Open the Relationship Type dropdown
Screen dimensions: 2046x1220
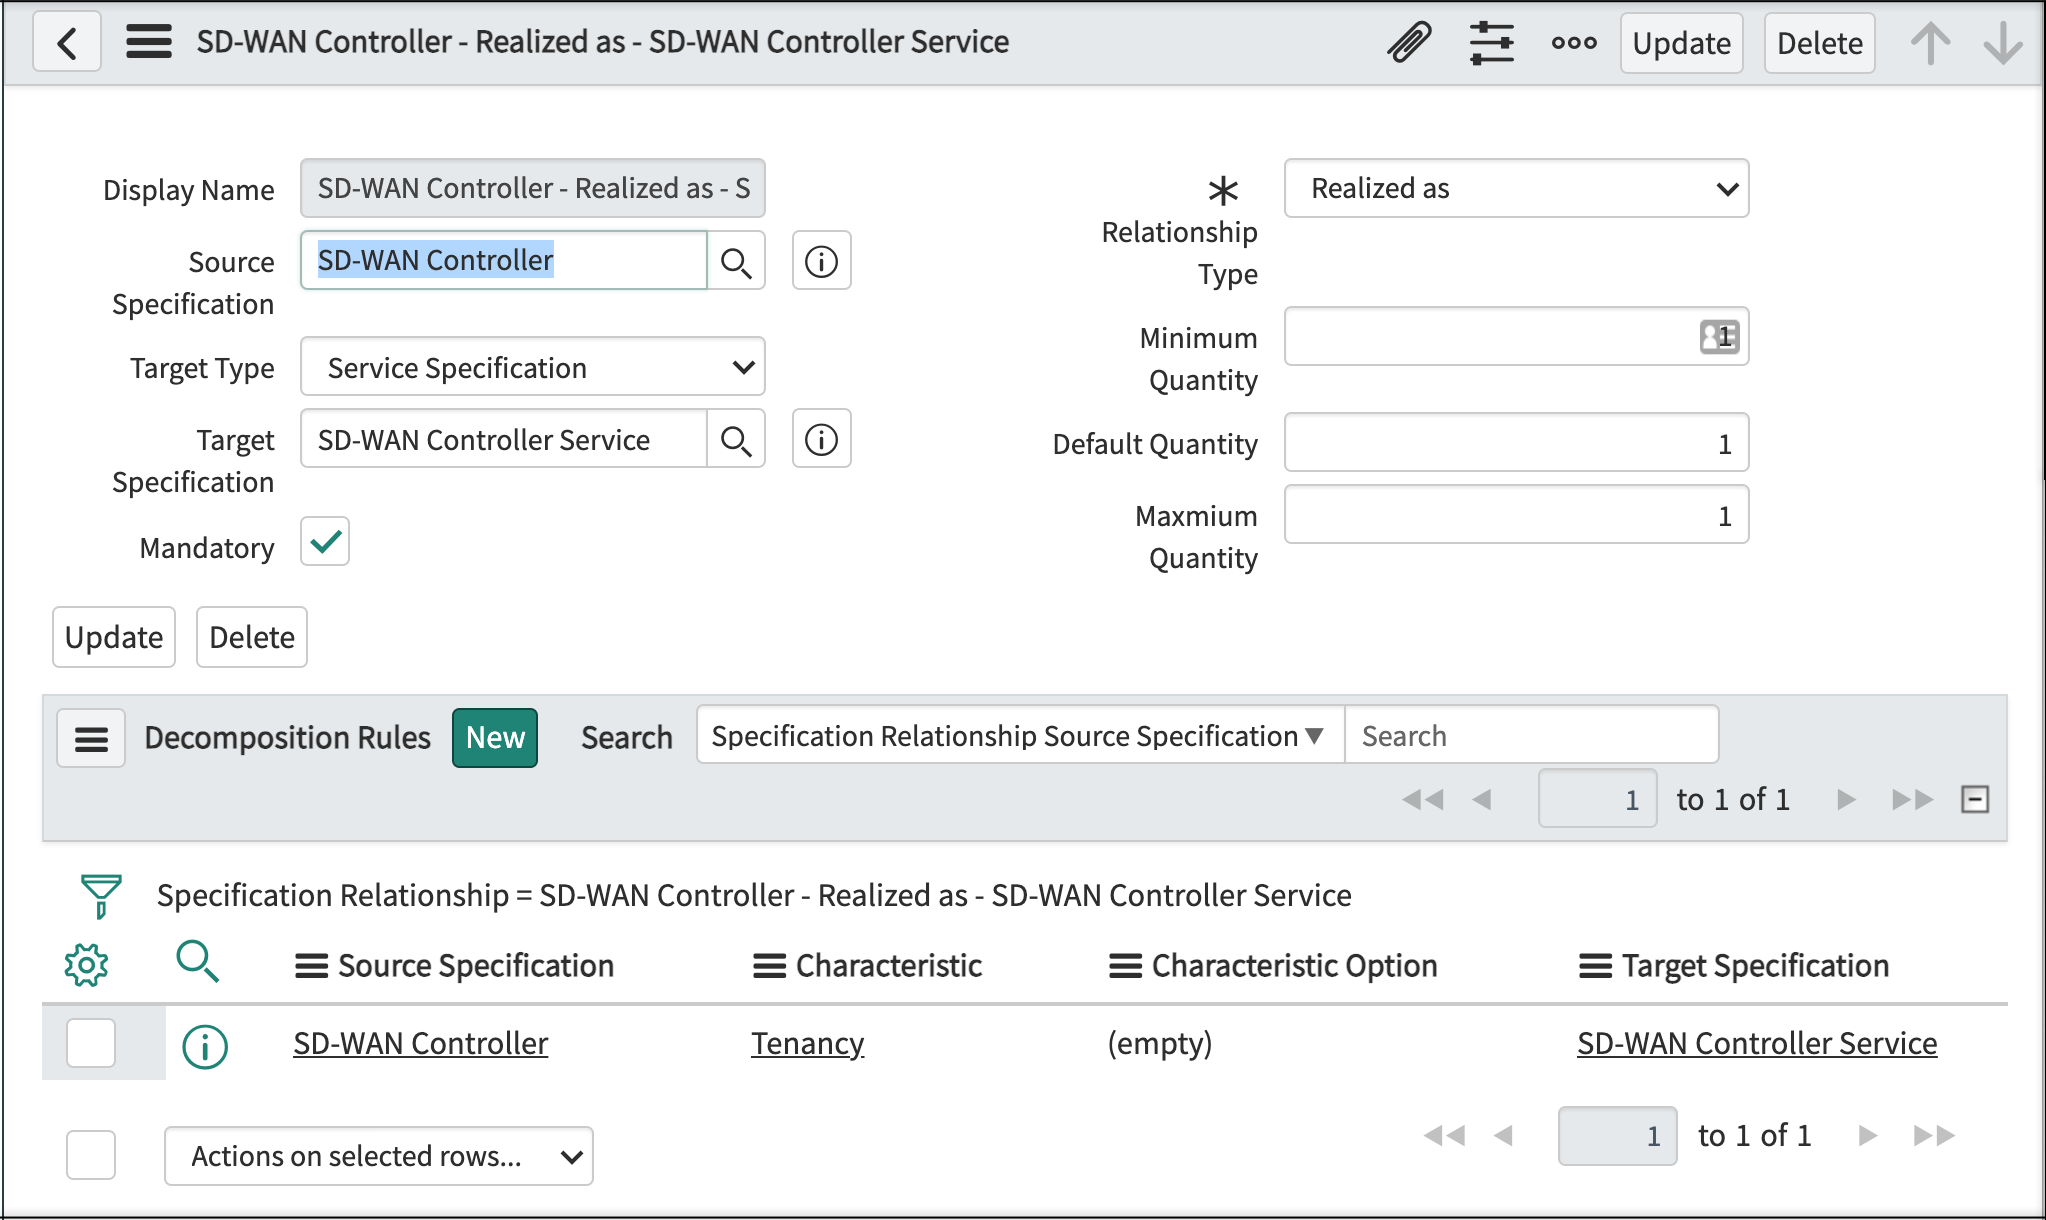pos(1516,188)
